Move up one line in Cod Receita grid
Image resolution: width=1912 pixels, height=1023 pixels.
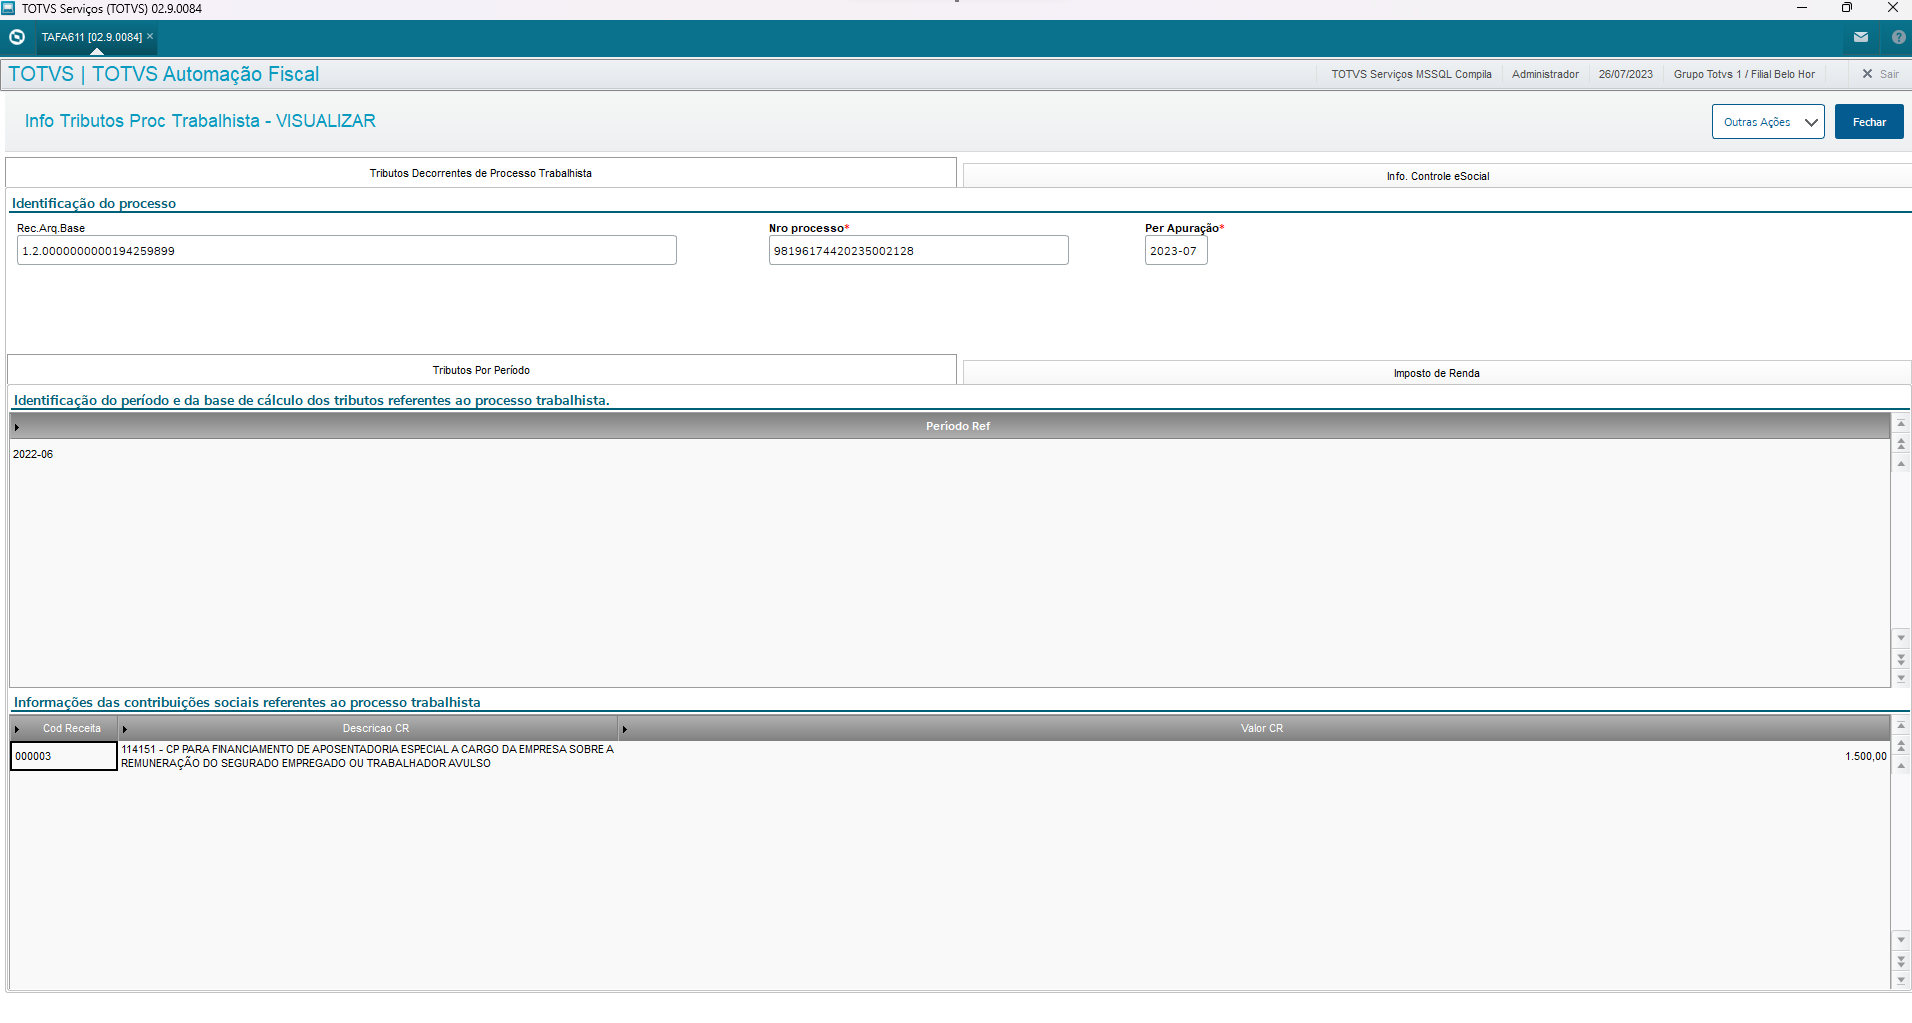tap(1901, 765)
